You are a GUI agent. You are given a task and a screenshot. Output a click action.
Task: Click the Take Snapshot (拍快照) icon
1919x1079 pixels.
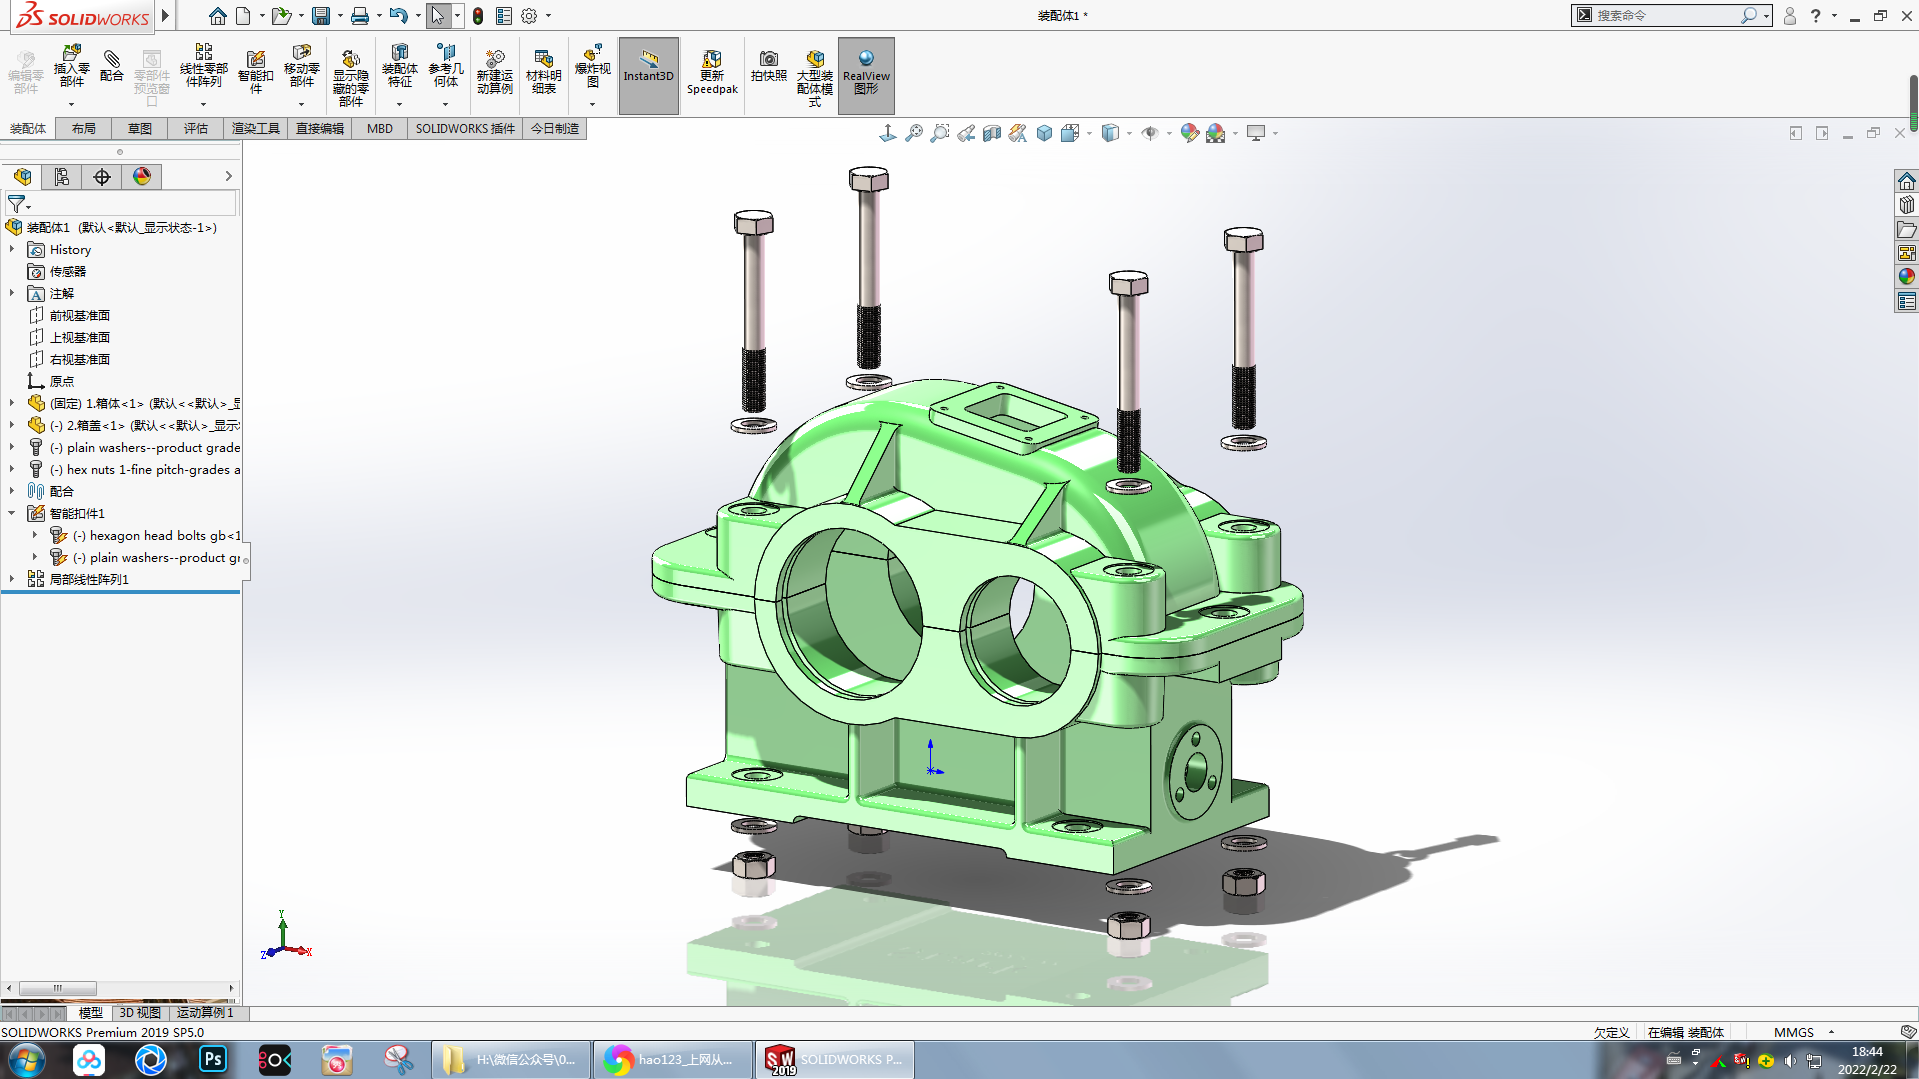pyautogui.click(x=768, y=66)
